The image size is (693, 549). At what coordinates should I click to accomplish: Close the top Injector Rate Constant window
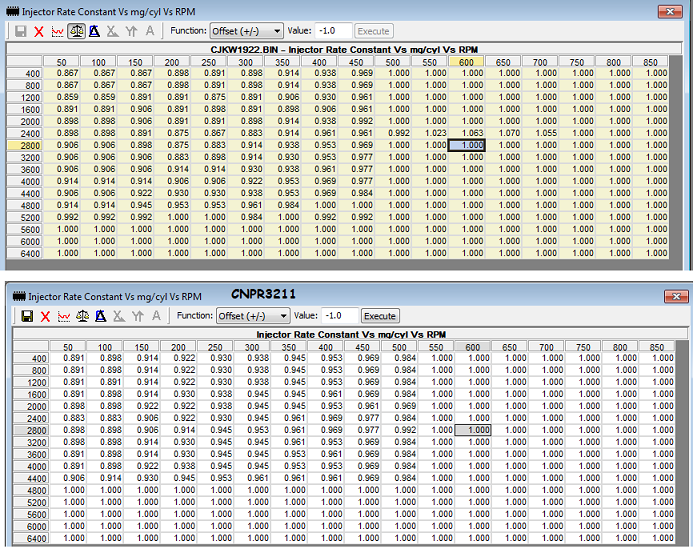coord(670,11)
